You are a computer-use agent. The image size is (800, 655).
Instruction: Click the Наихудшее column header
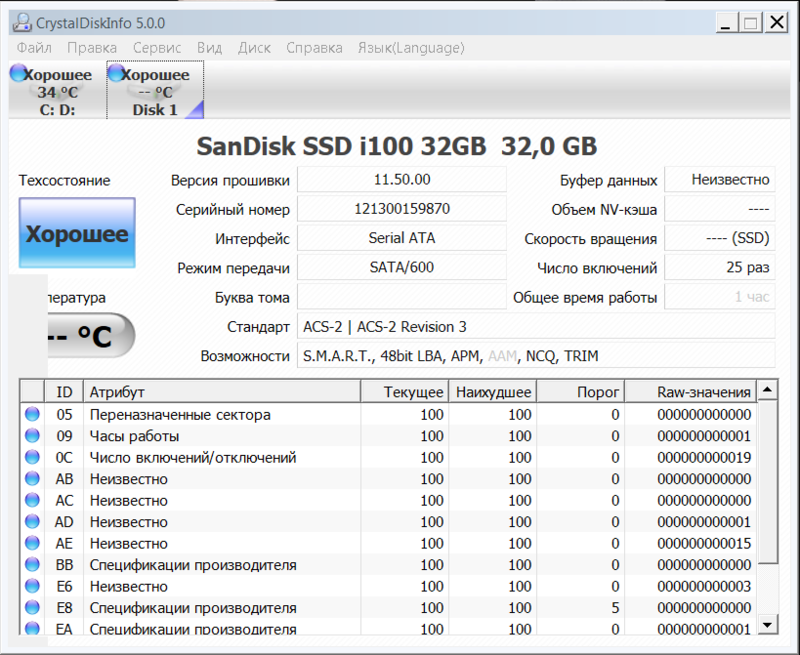[x=493, y=392]
